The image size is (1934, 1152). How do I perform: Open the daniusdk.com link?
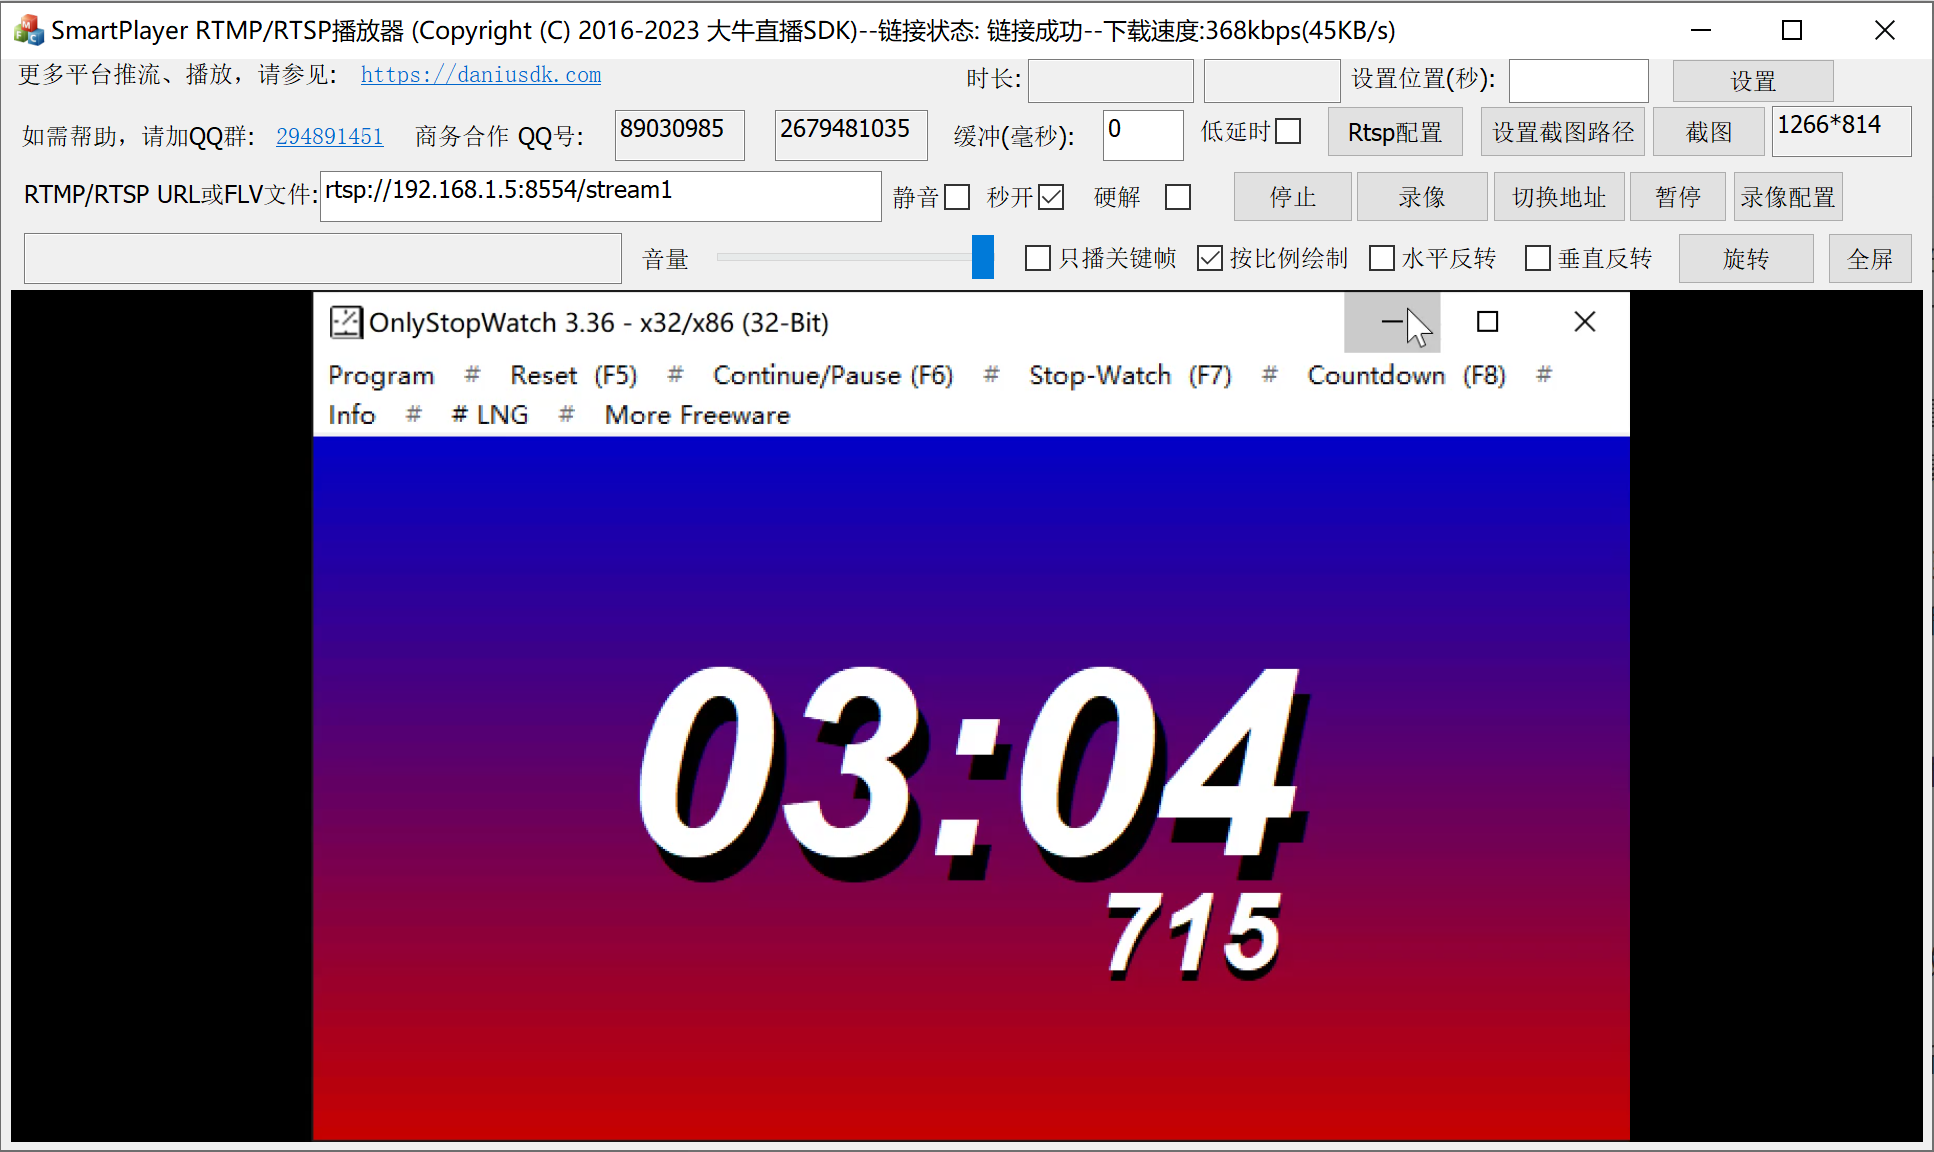(x=481, y=75)
